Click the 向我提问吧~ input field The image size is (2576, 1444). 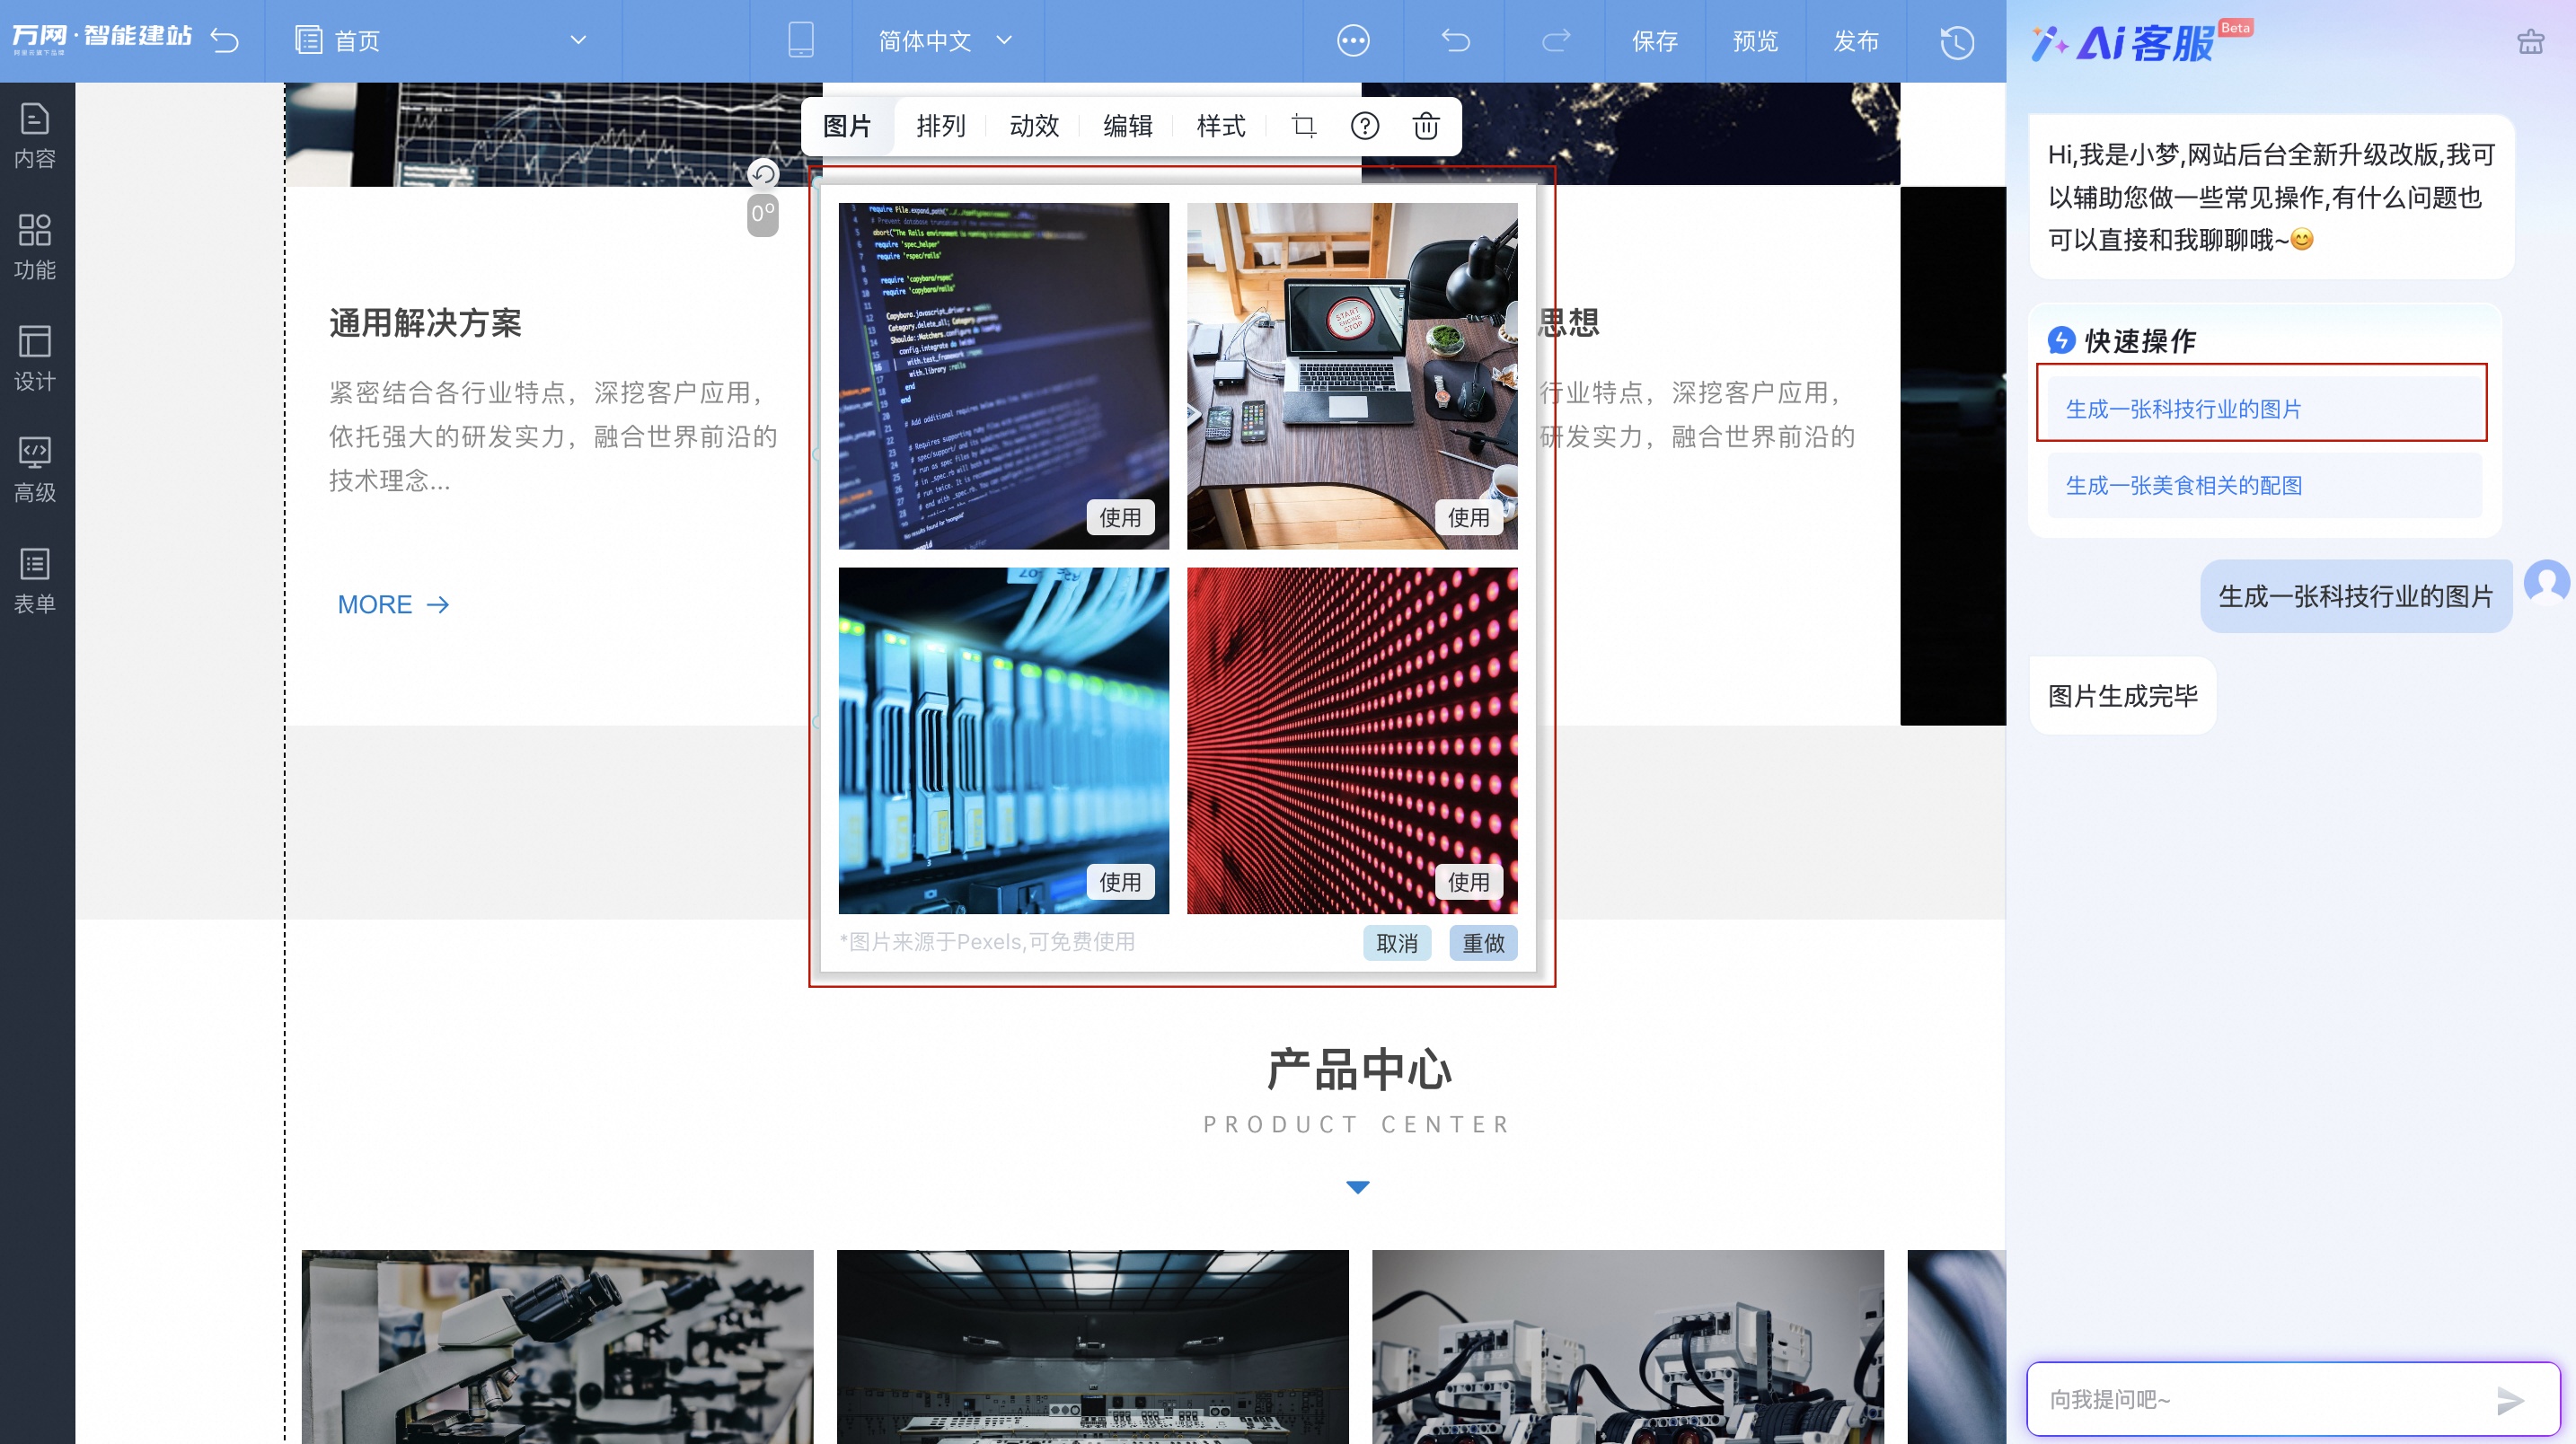tap(2250, 1400)
